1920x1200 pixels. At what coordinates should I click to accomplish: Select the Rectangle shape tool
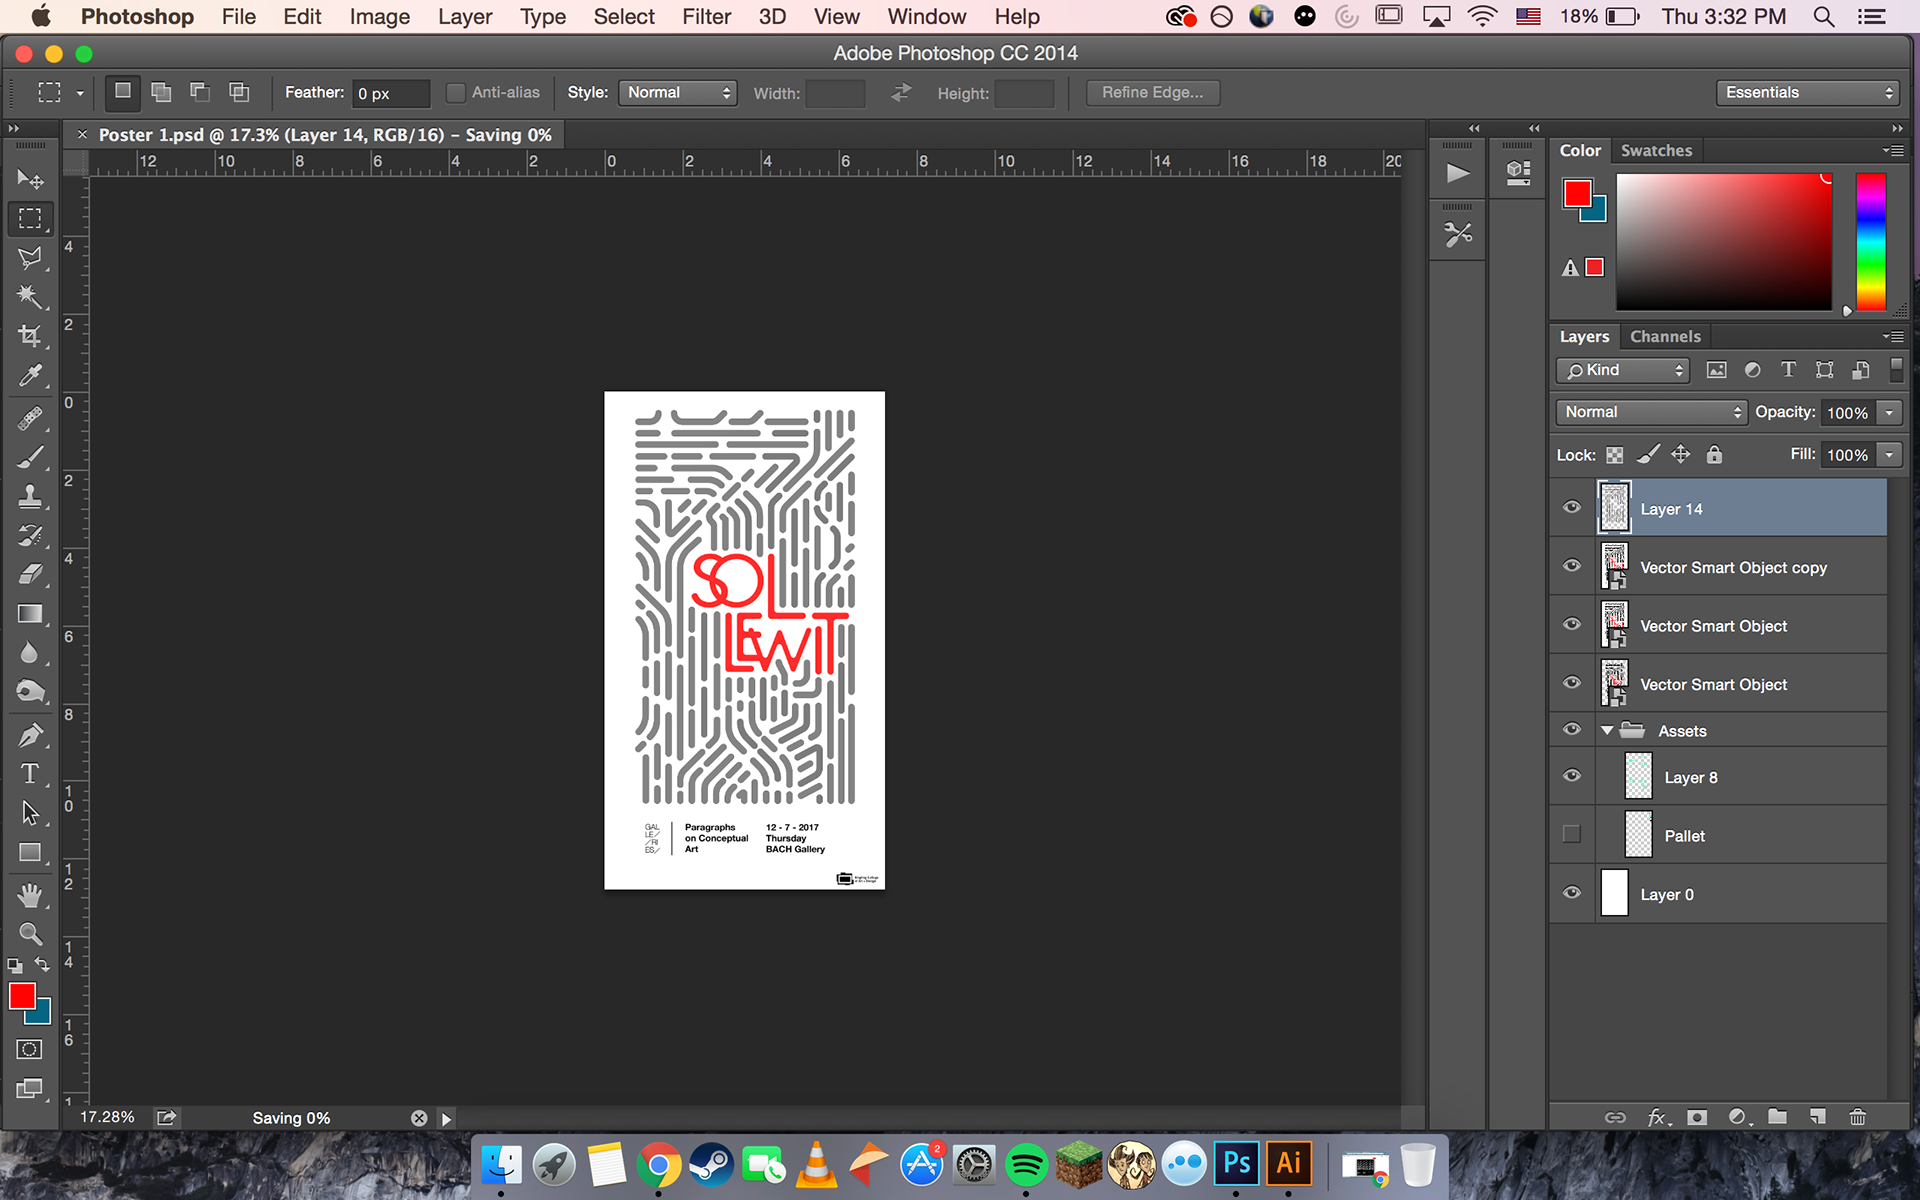(30, 852)
